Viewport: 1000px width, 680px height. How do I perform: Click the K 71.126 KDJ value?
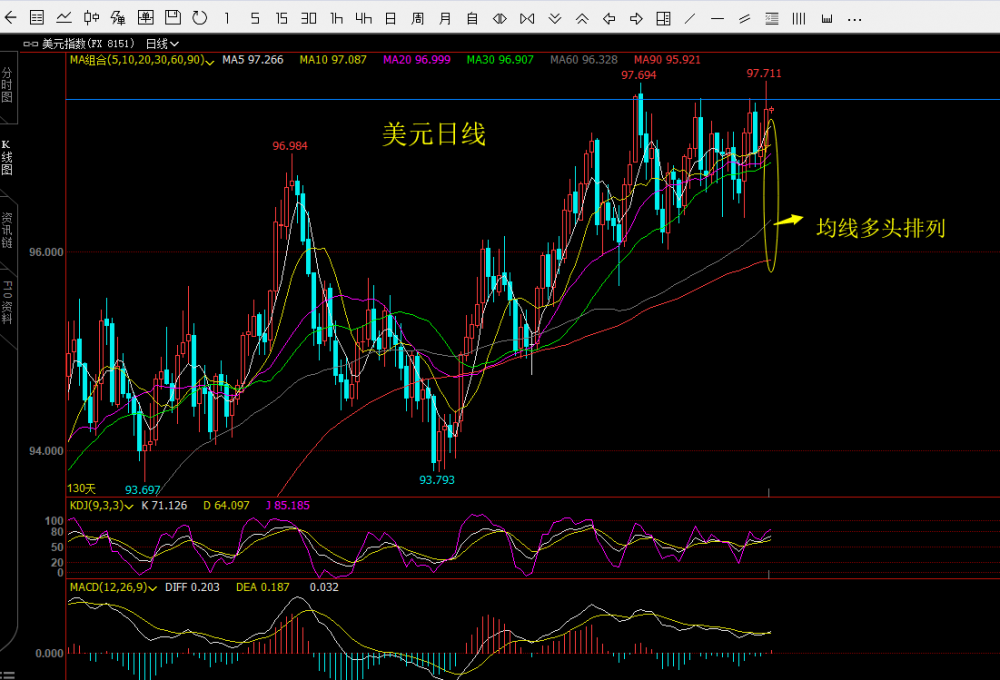point(164,505)
